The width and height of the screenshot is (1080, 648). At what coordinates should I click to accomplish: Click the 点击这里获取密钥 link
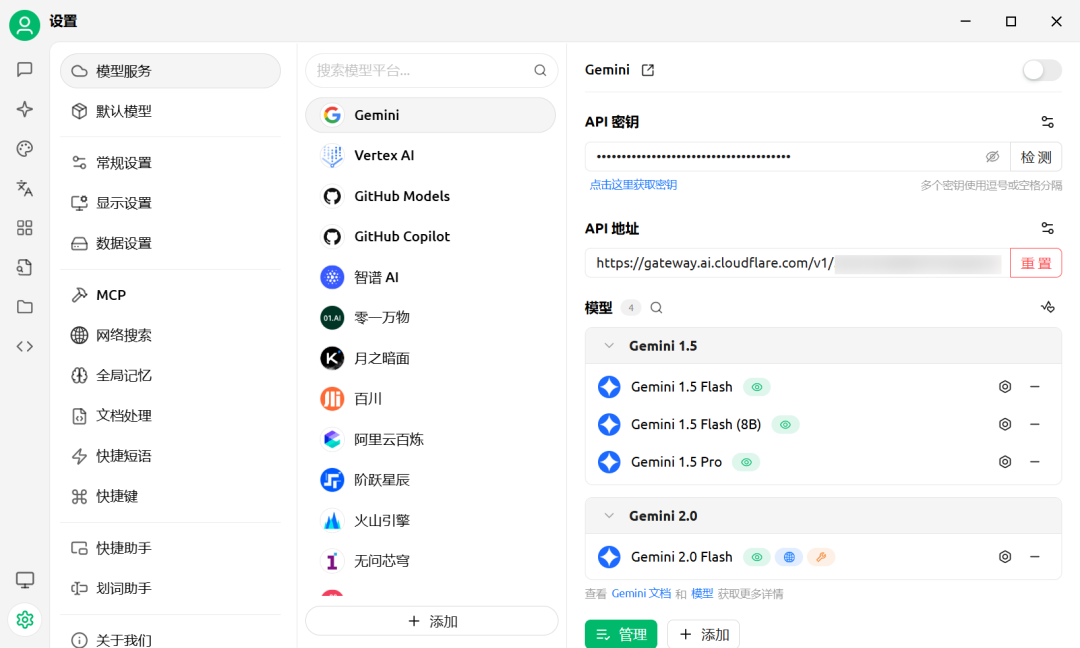[633, 185]
